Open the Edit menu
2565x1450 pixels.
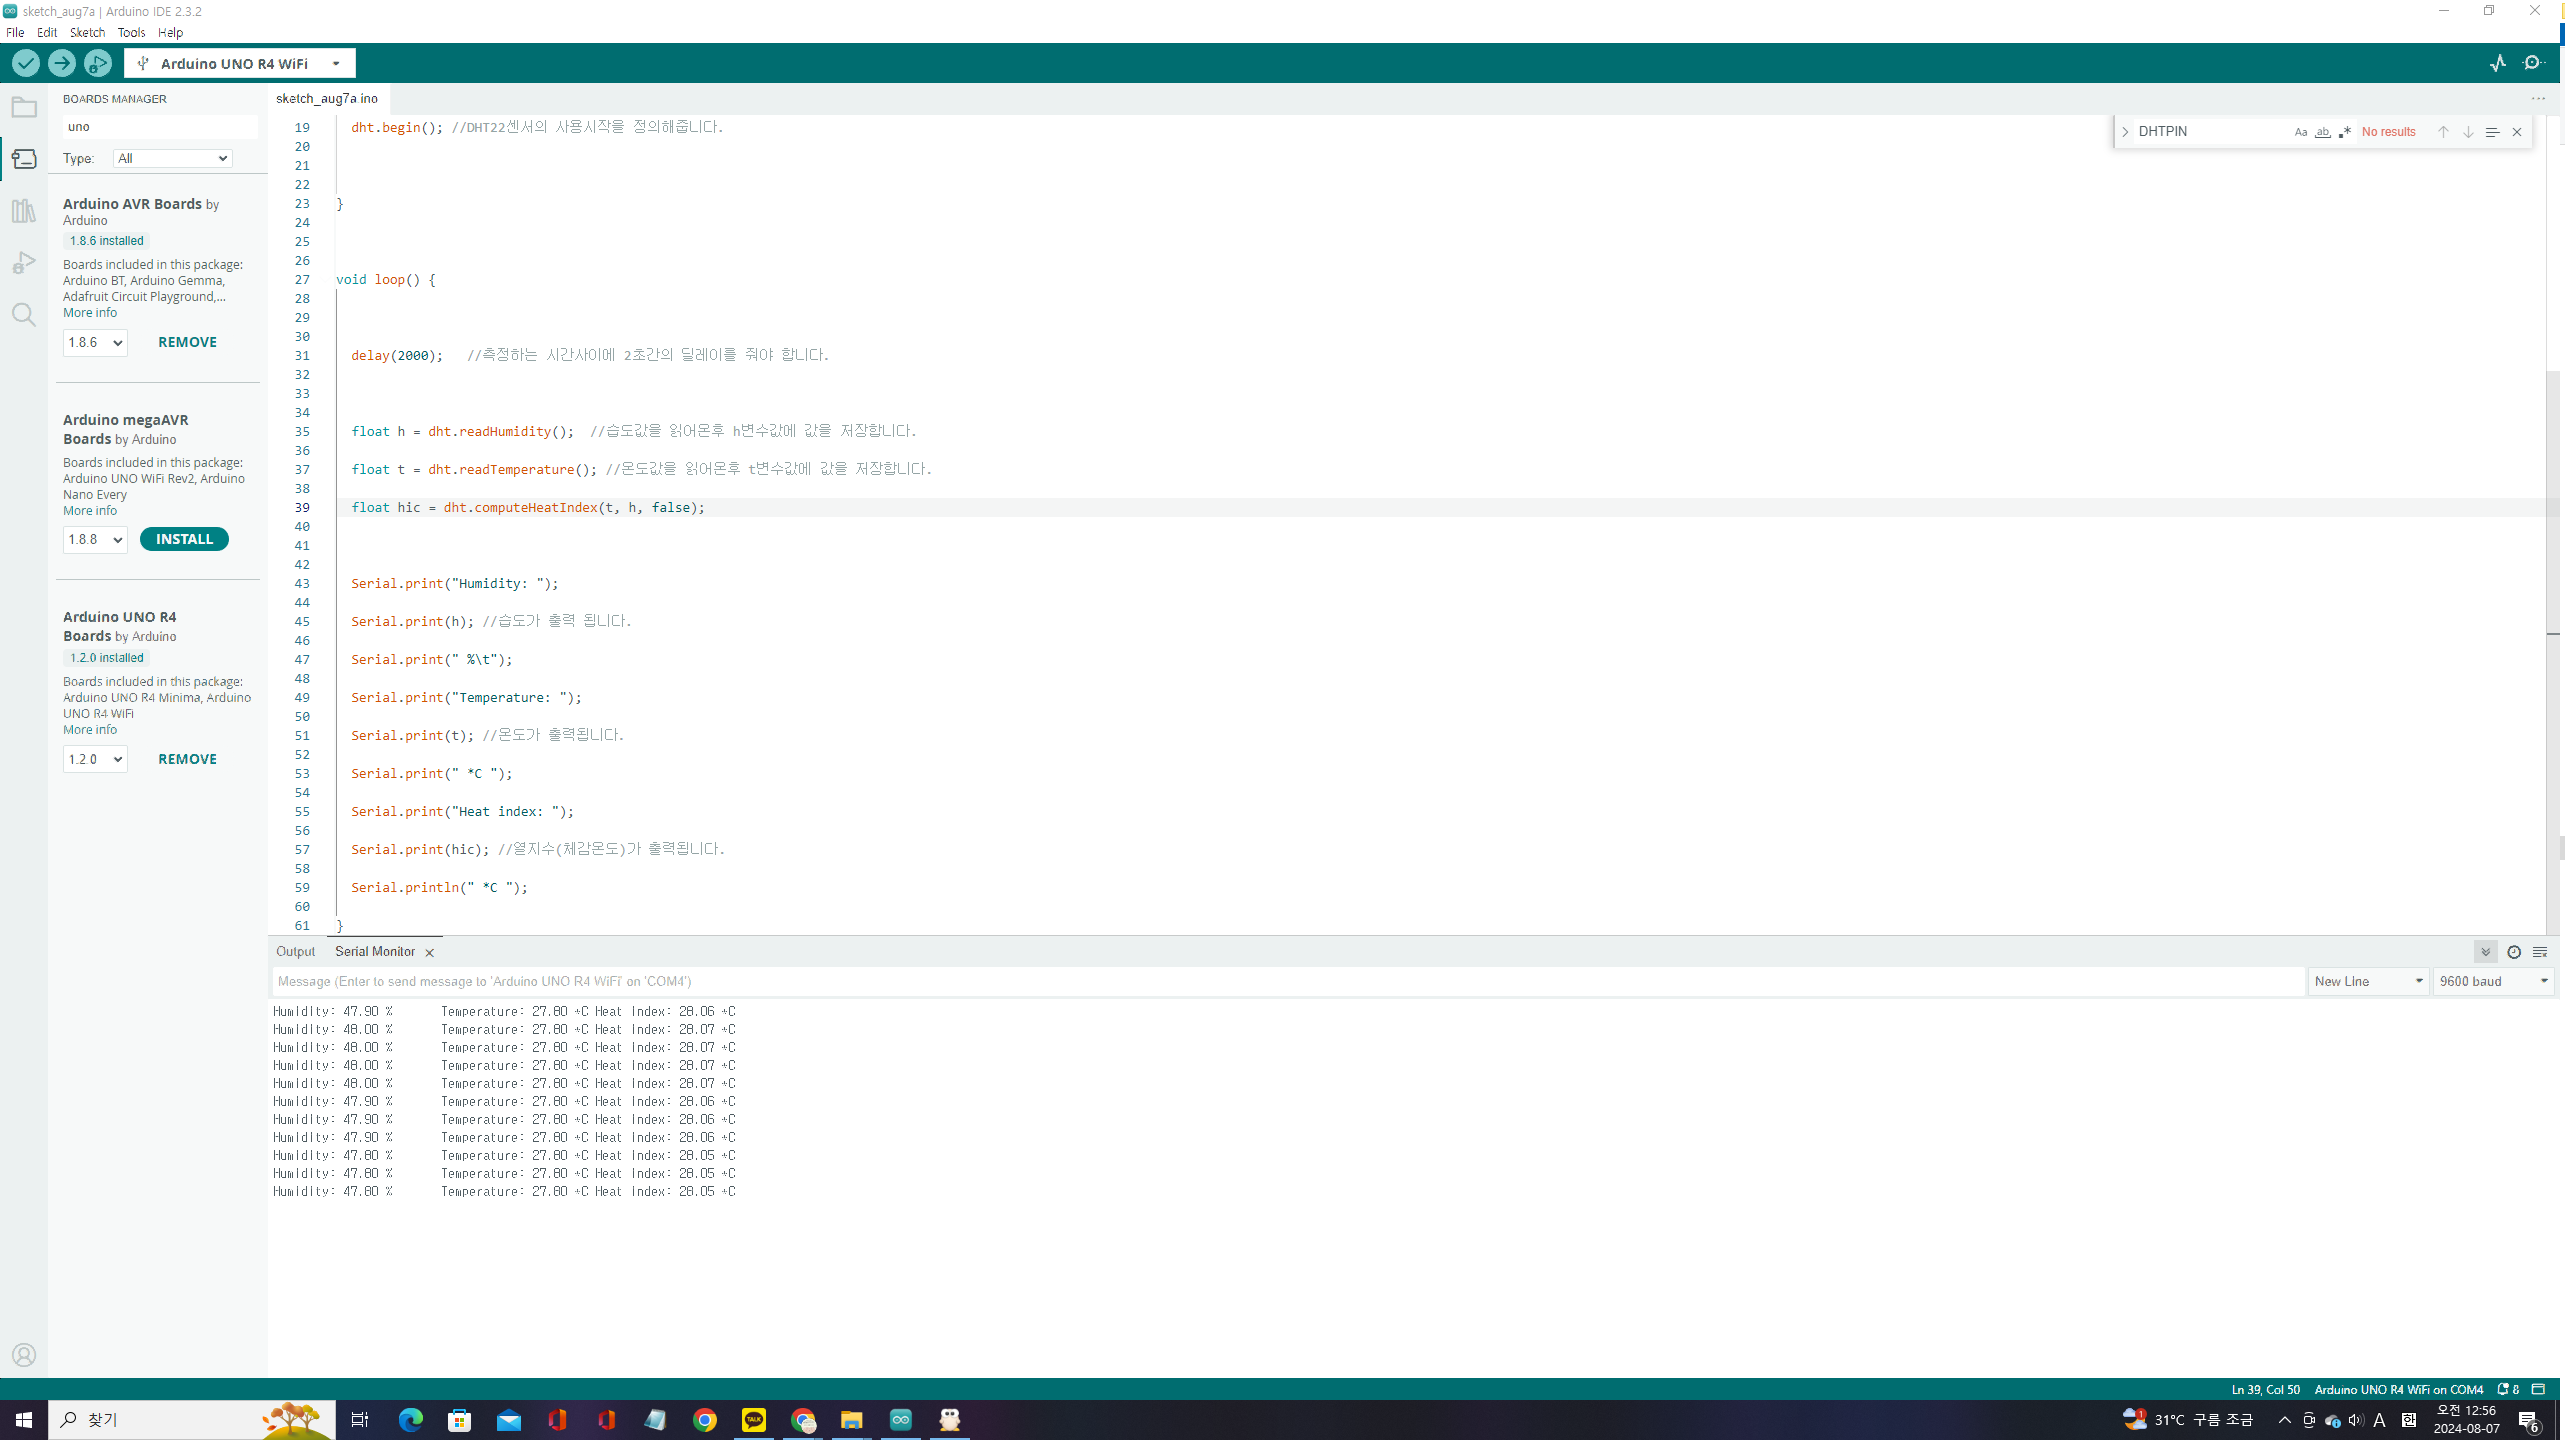click(x=47, y=33)
